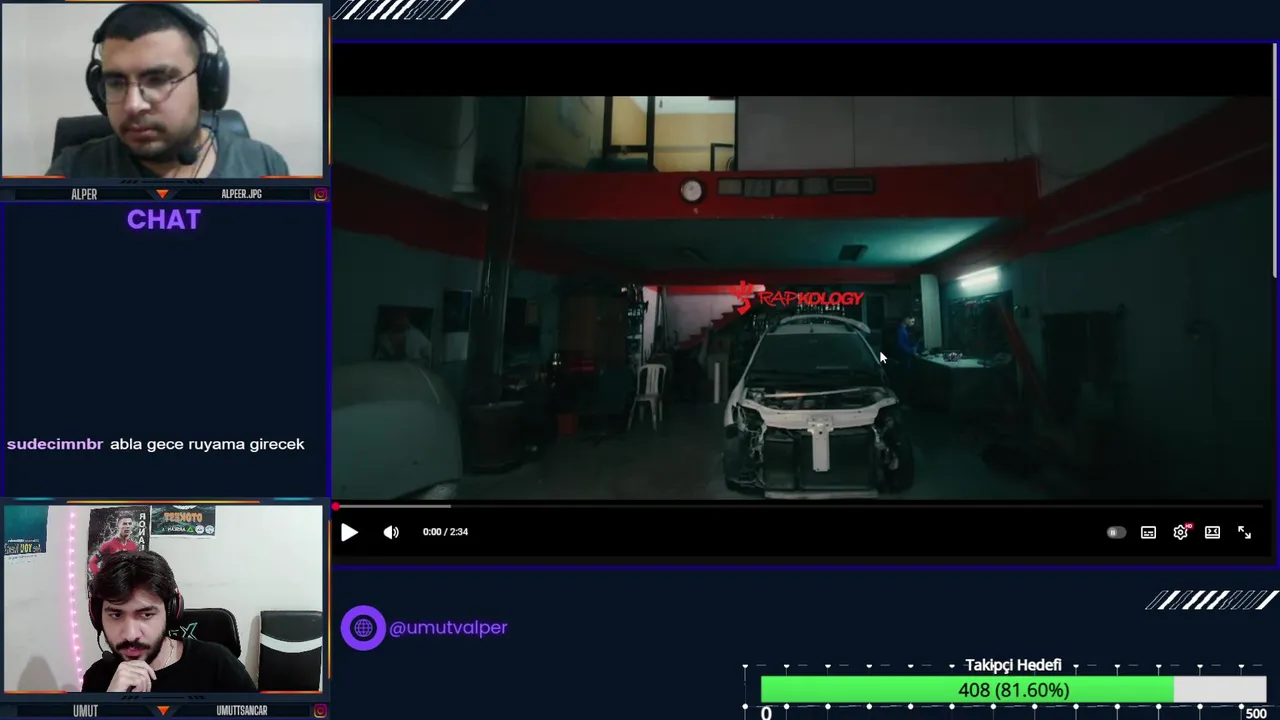Viewport: 1280px width, 720px height.
Task: Click the Takipçi Hedefi label
Action: pyautogui.click(x=1013, y=666)
